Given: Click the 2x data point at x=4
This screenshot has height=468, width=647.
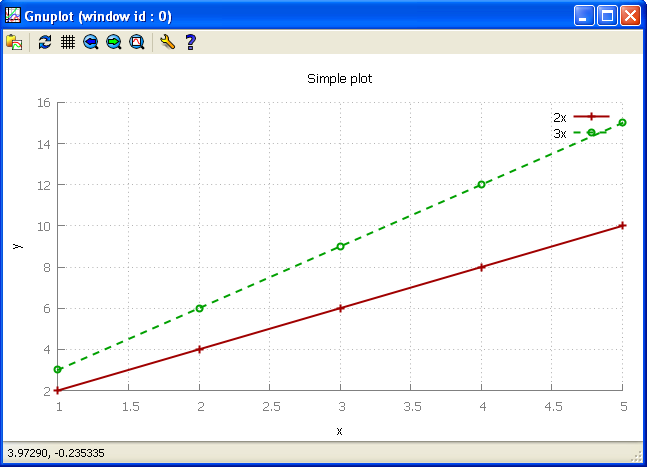Looking at the screenshot, I should click(x=482, y=267).
